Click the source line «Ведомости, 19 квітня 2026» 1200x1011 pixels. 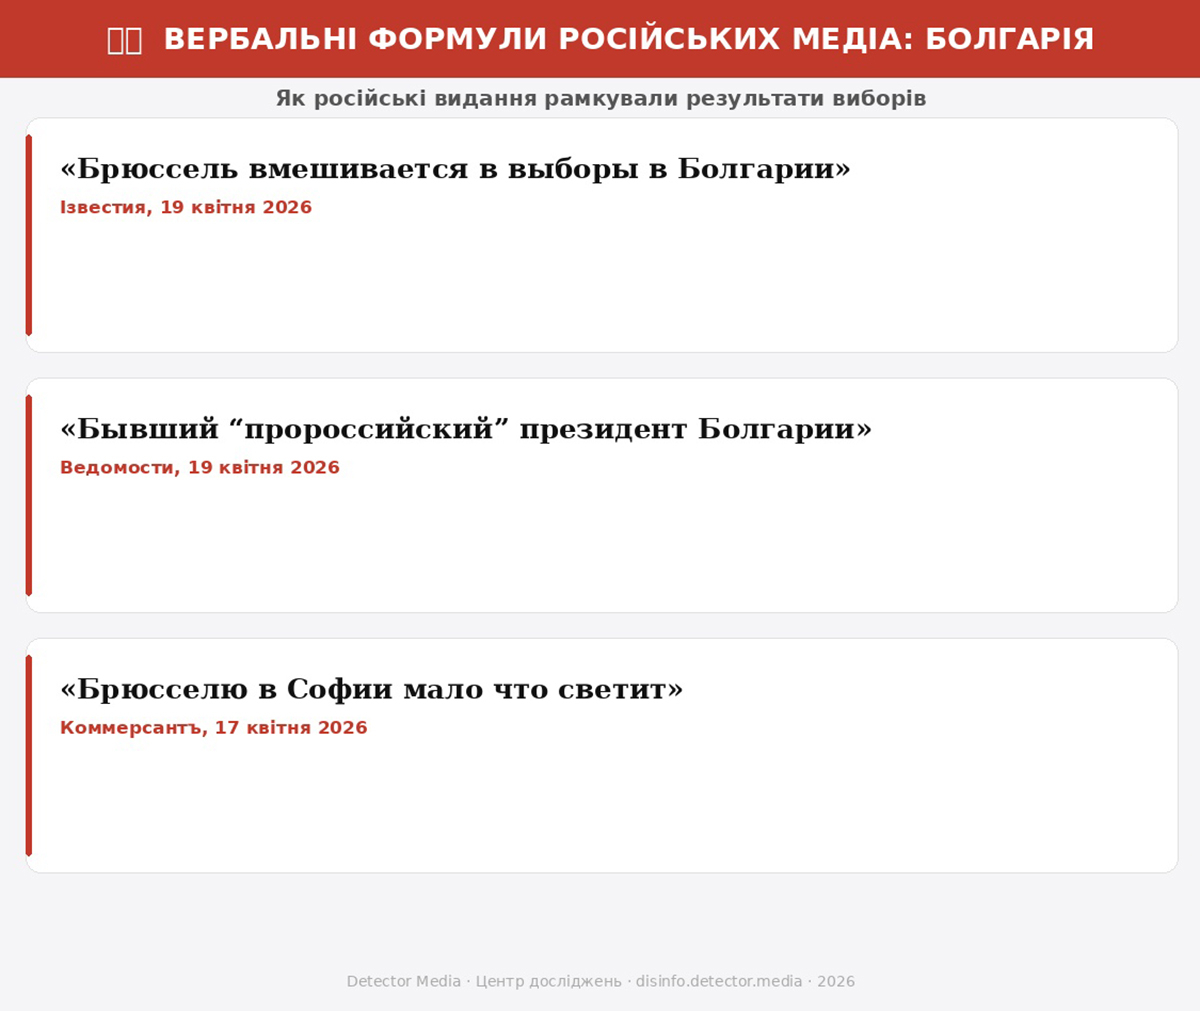click(200, 468)
